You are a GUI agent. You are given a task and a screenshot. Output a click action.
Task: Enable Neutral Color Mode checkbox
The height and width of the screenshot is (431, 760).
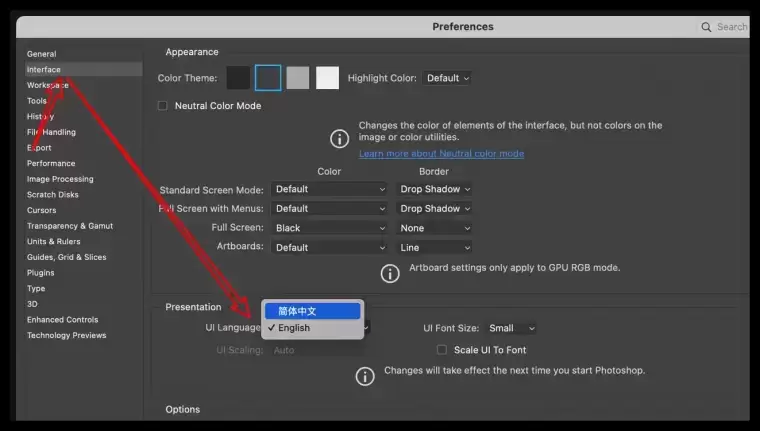(x=162, y=106)
